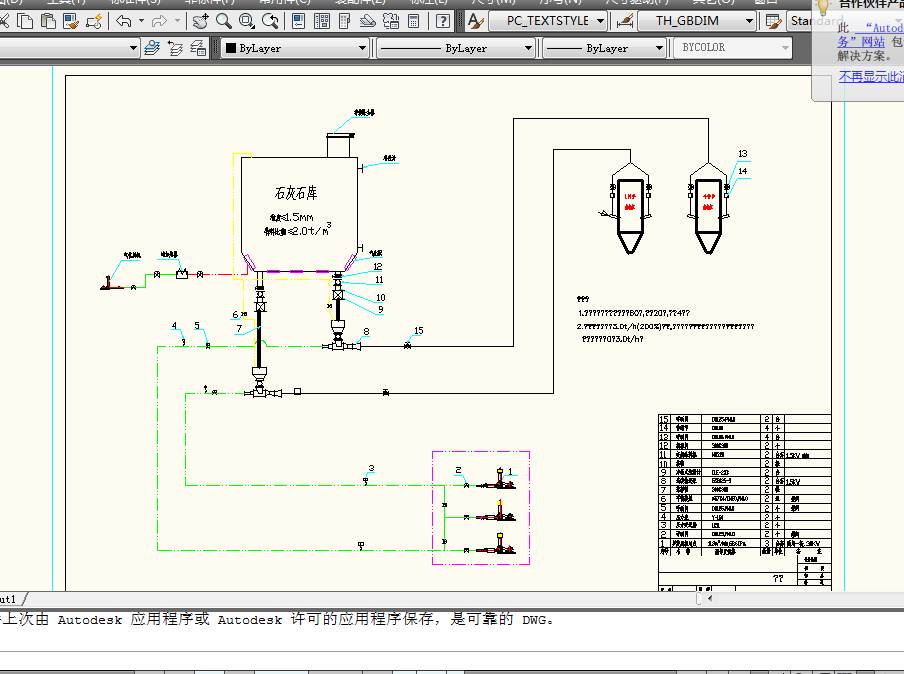
Task: Click the Dimension Style icon
Action: tap(625, 20)
